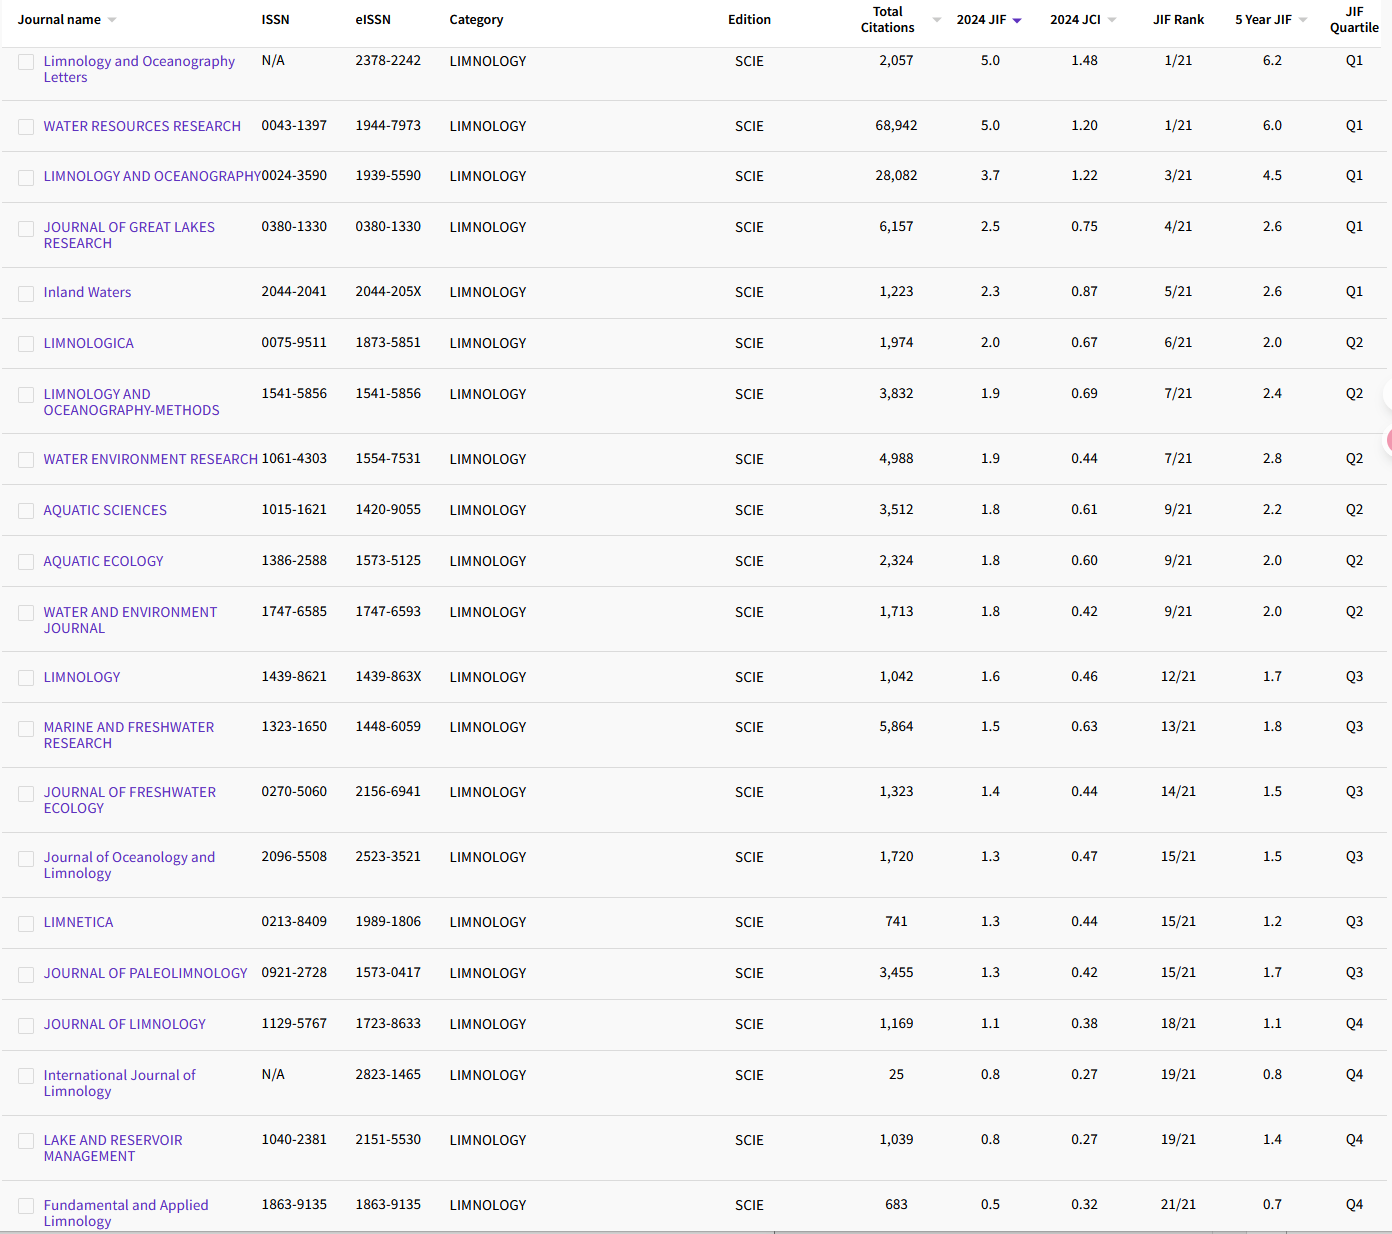Click the 5 Year JIF column header
This screenshot has width=1392, height=1234.
(x=1263, y=20)
